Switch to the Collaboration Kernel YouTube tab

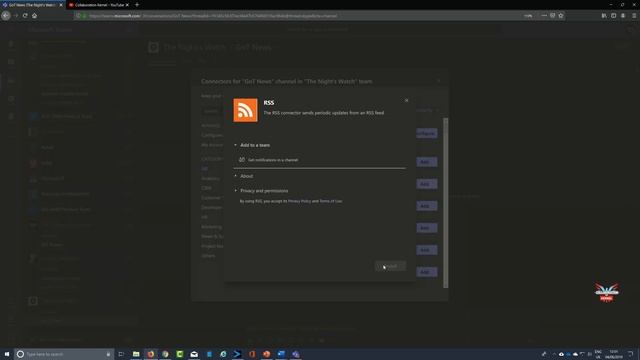(x=99, y=5)
